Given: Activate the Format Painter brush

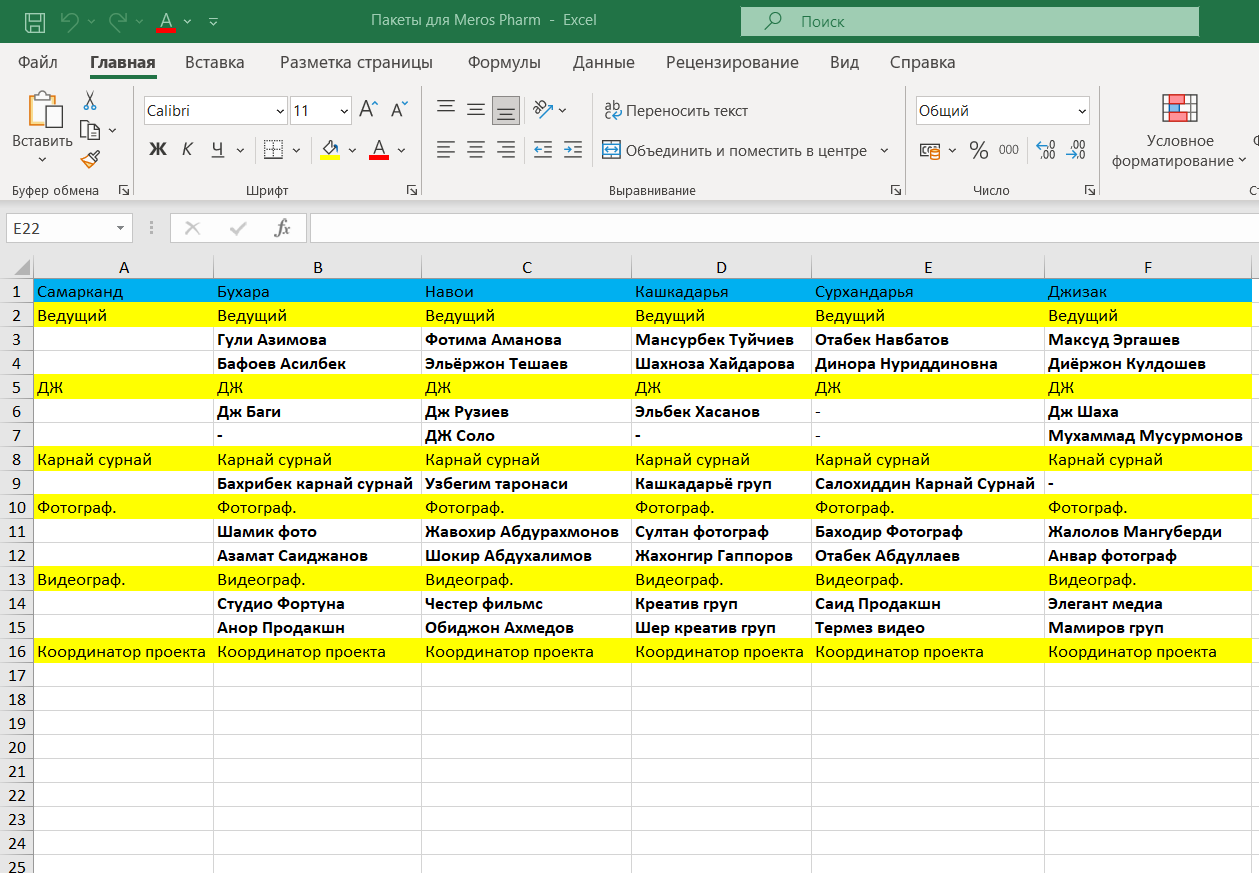Looking at the screenshot, I should [x=90, y=159].
